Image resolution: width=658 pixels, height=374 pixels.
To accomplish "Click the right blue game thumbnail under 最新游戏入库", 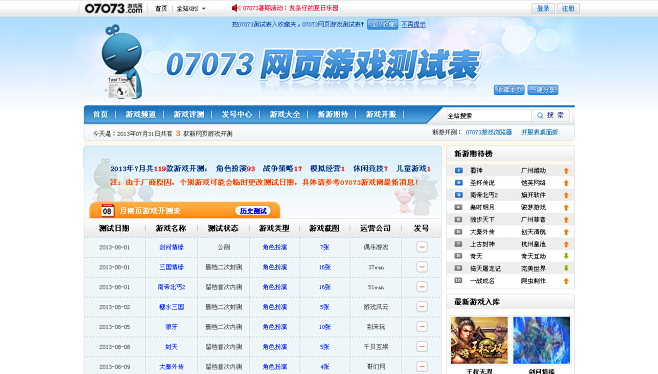I will pos(541,340).
